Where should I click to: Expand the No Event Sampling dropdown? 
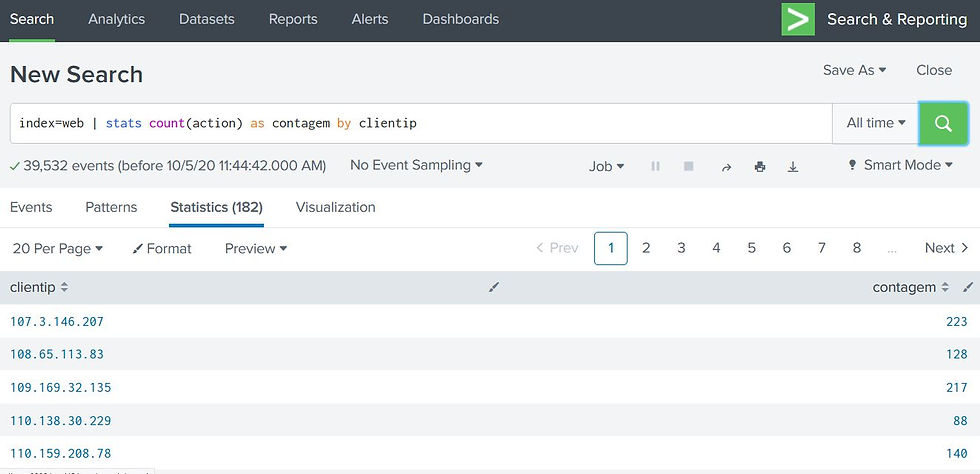point(416,165)
